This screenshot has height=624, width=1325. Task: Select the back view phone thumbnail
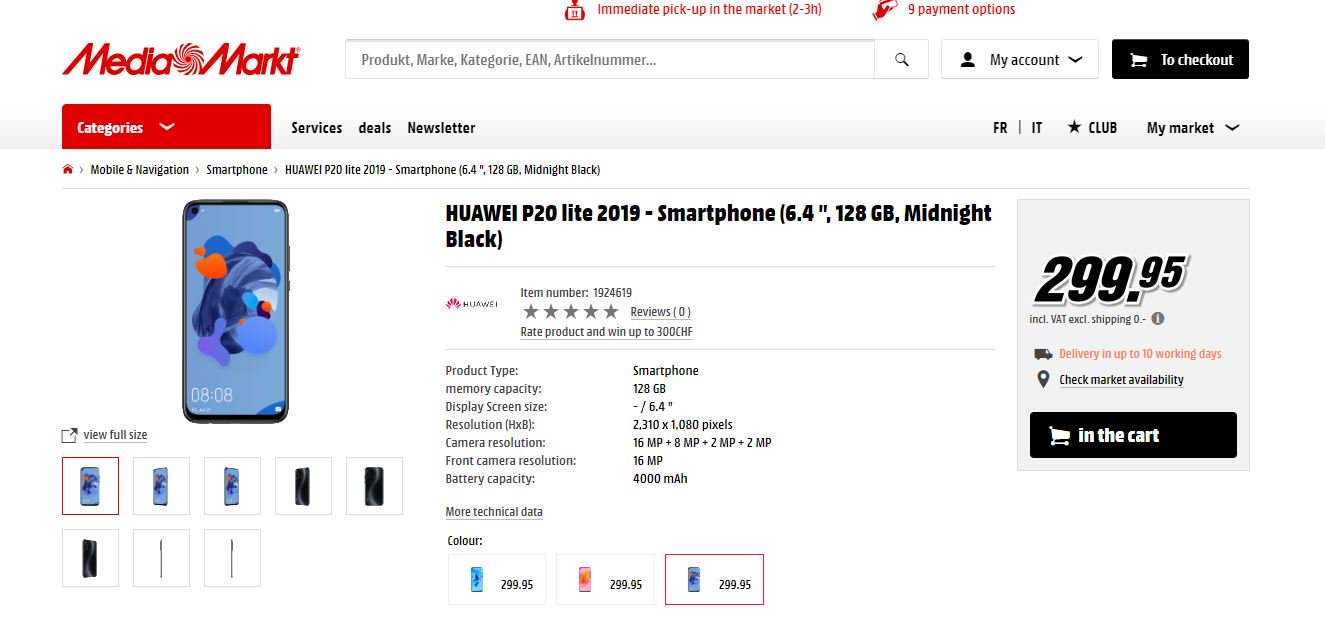coord(374,486)
